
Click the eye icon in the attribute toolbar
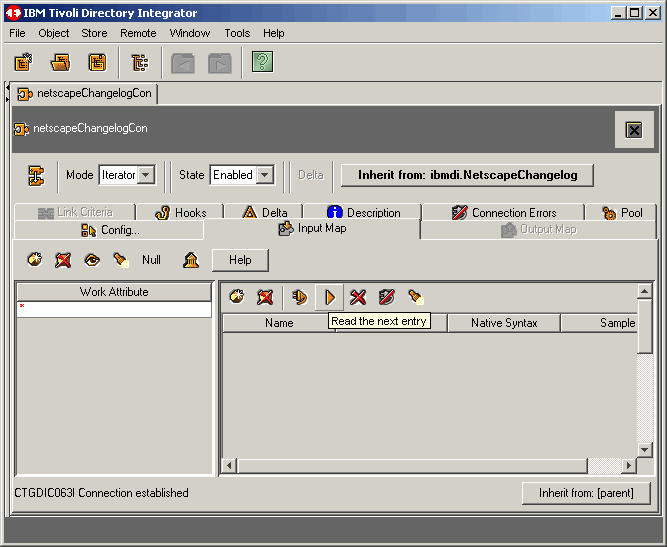click(92, 260)
